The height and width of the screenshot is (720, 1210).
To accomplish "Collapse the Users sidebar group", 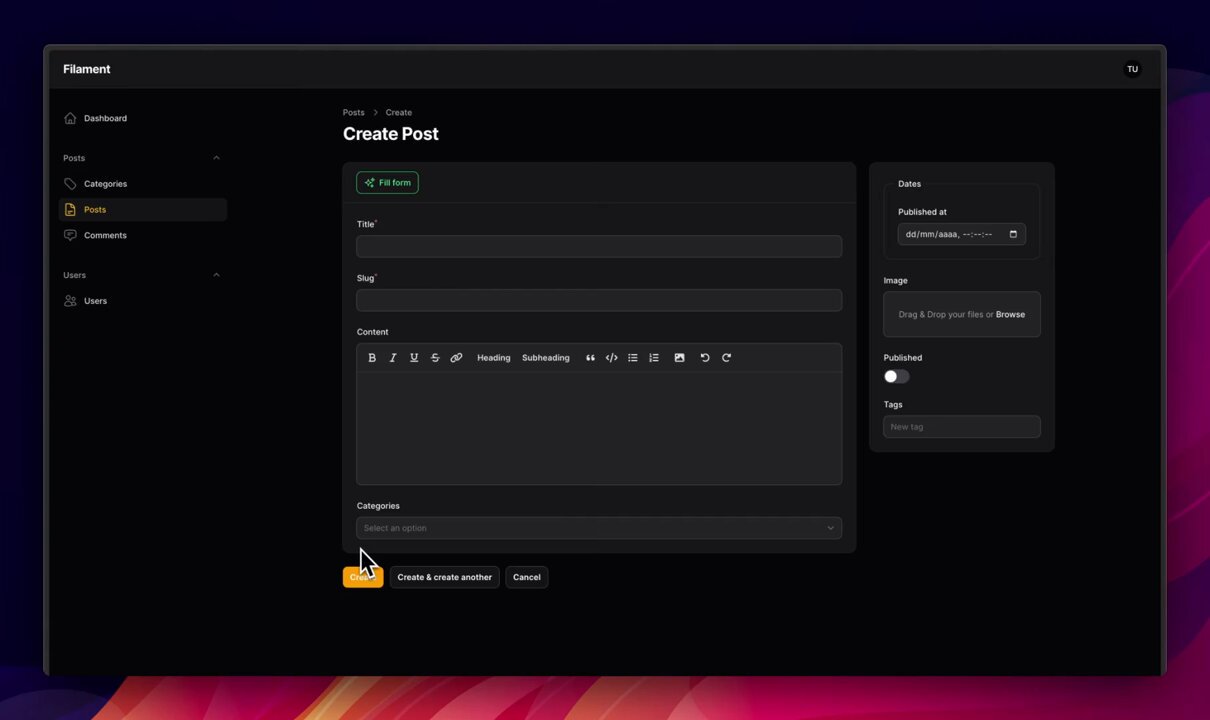I will (x=216, y=275).
